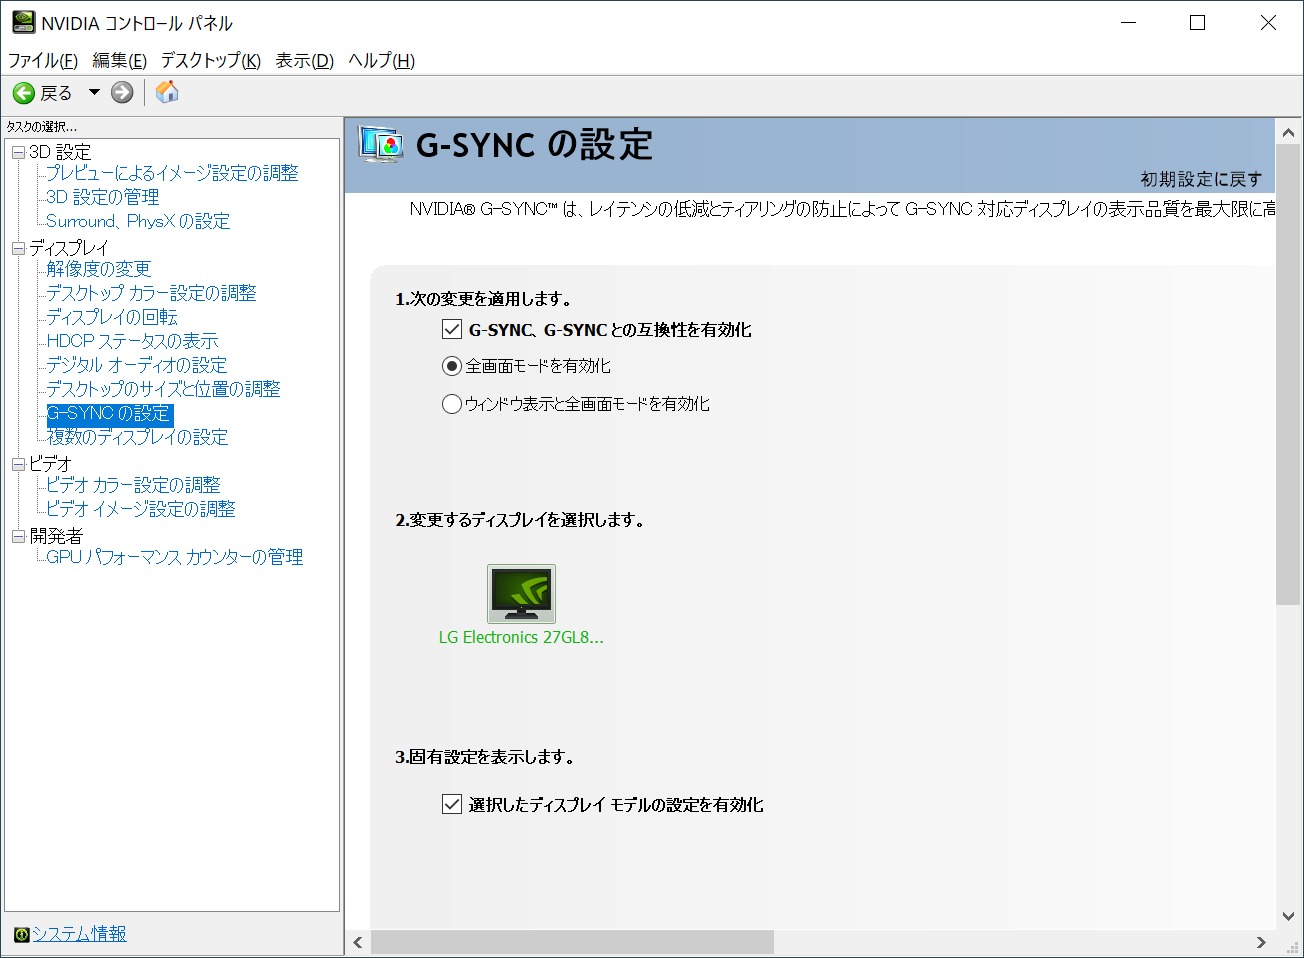
Task: Open デスクトップのサイズと位置の調整 page
Action: [x=163, y=389]
